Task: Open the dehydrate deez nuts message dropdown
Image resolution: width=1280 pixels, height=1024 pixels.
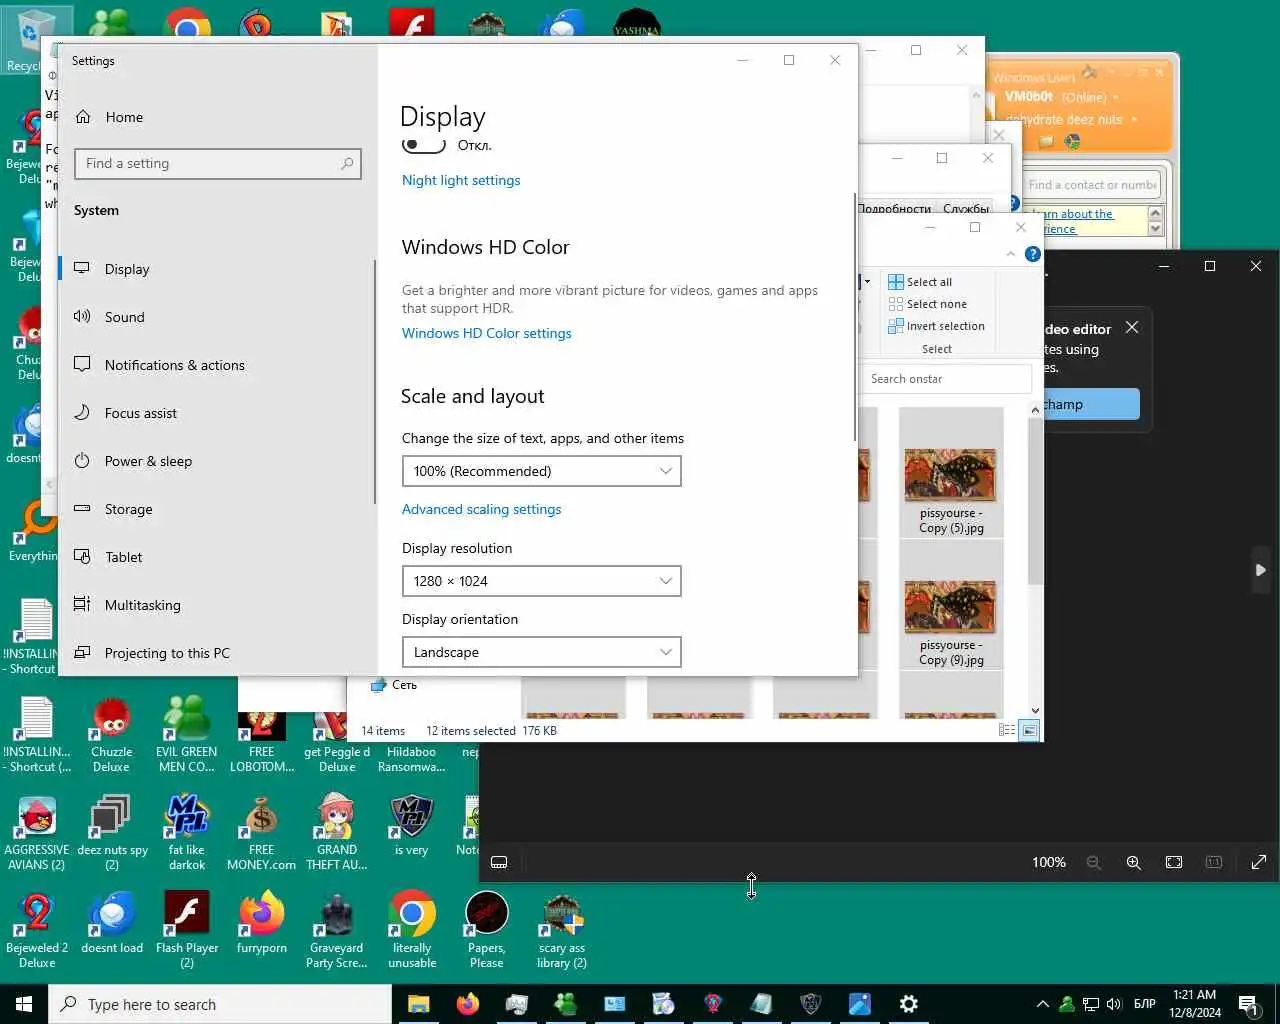Action: coord(1134,120)
